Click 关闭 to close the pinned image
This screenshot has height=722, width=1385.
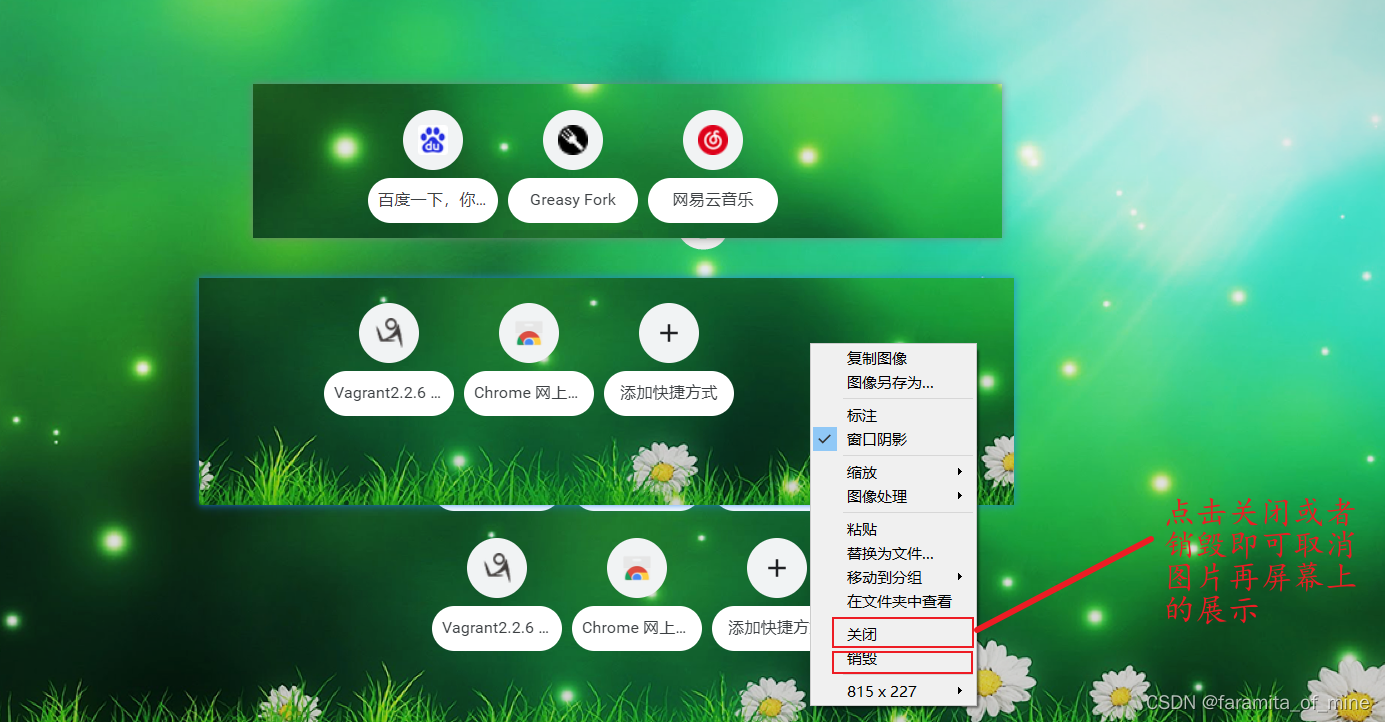(893, 634)
